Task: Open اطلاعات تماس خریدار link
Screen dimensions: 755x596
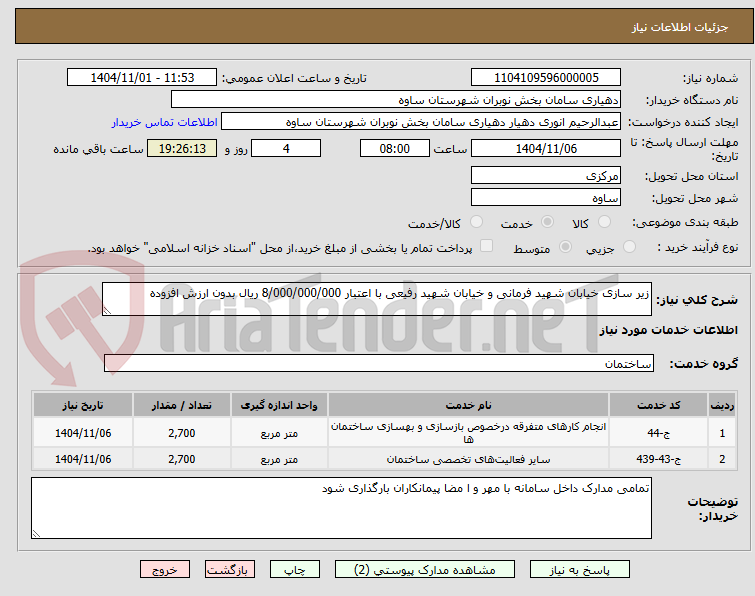Action: coord(165,122)
